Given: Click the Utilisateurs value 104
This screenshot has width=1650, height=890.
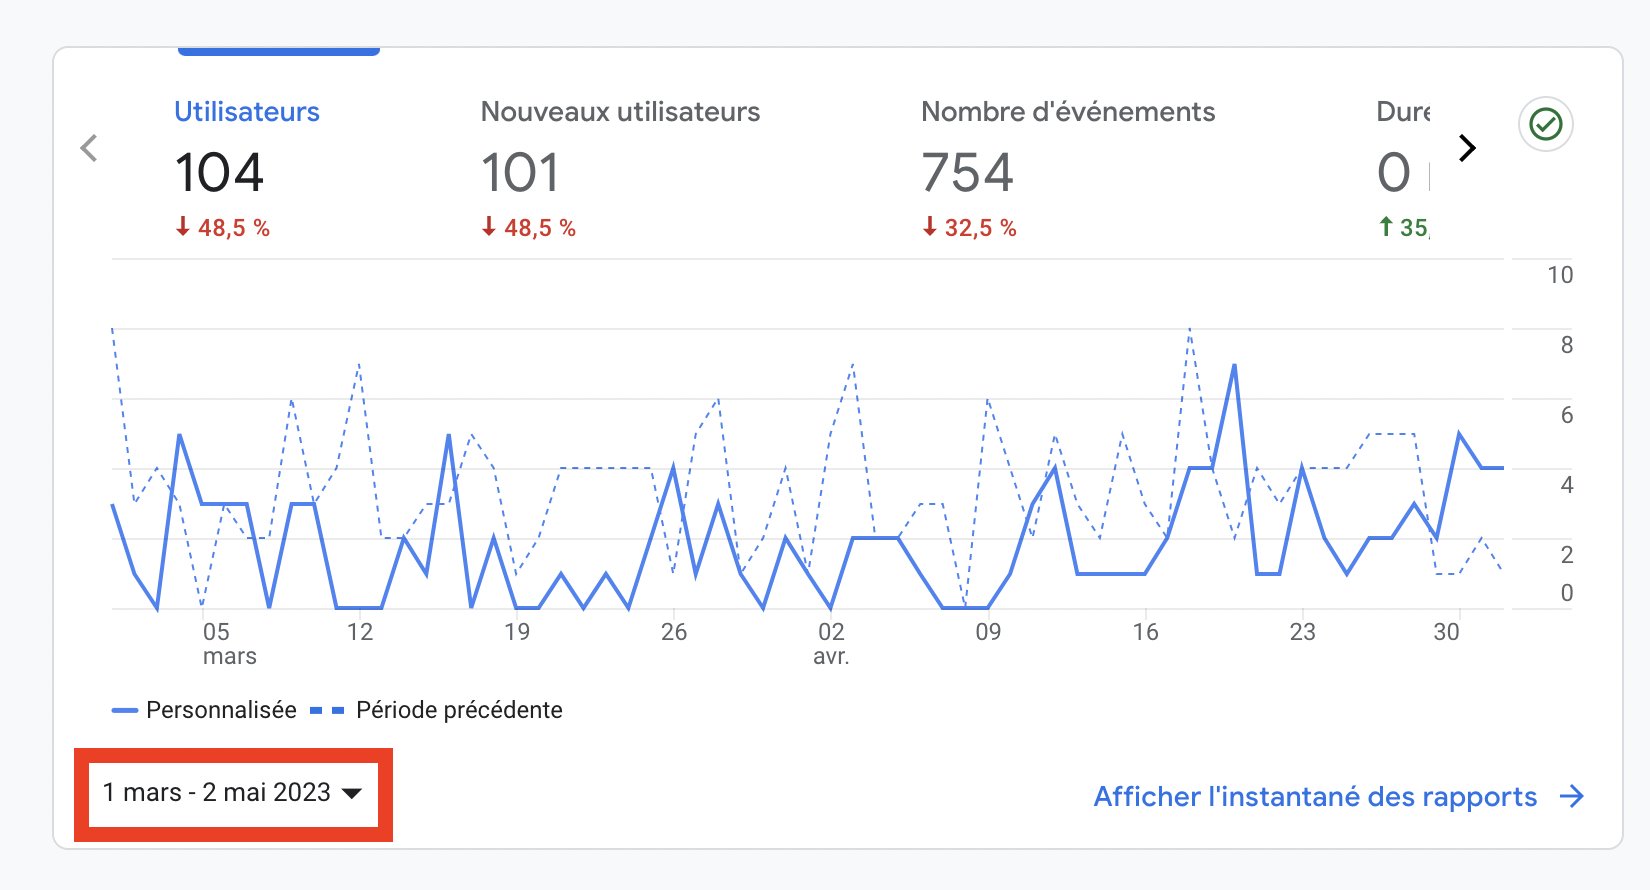Looking at the screenshot, I should (x=220, y=172).
